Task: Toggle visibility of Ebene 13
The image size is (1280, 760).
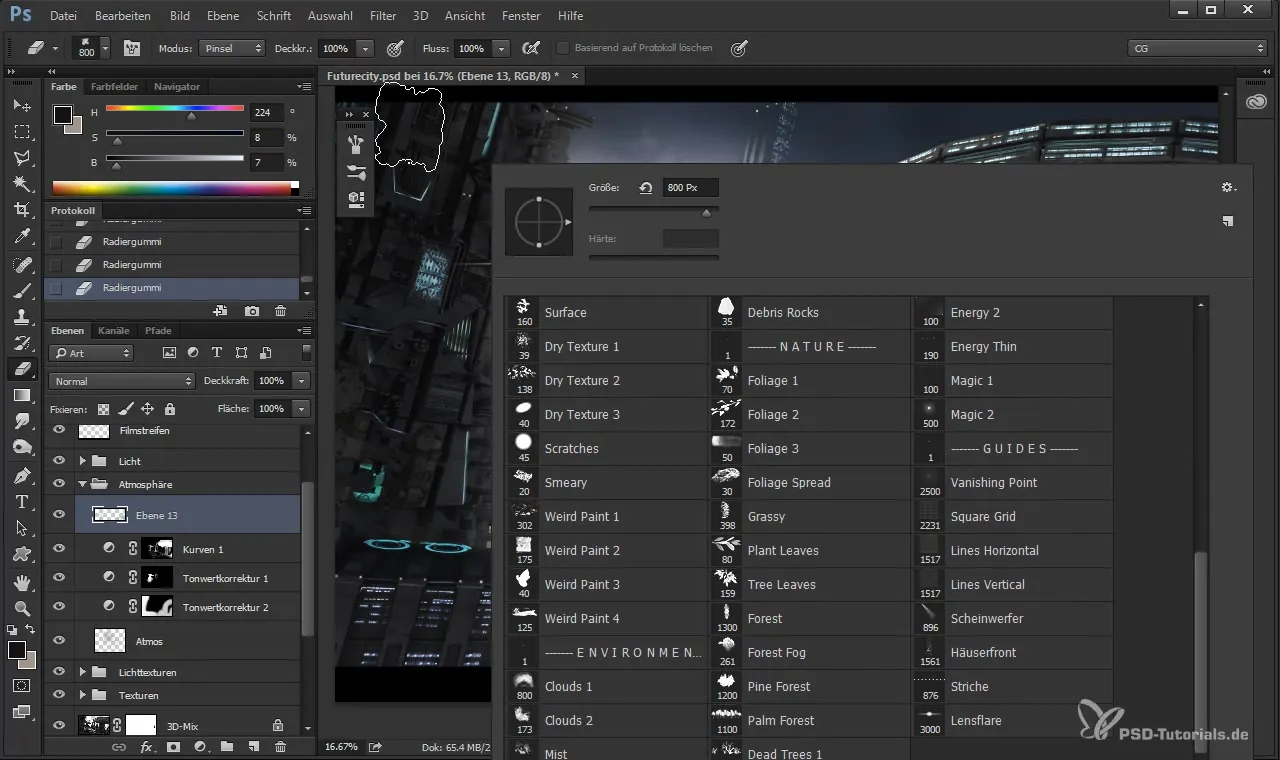Action: [x=59, y=514]
